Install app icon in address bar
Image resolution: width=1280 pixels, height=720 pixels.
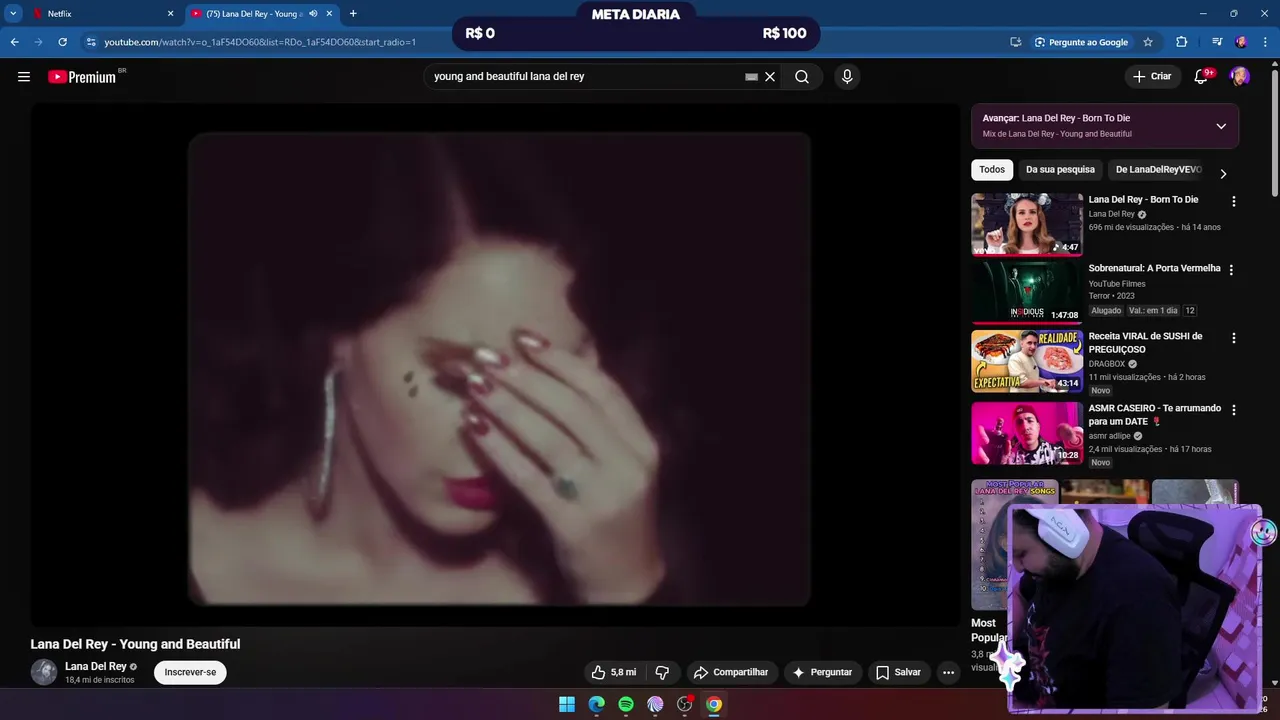click(1015, 42)
